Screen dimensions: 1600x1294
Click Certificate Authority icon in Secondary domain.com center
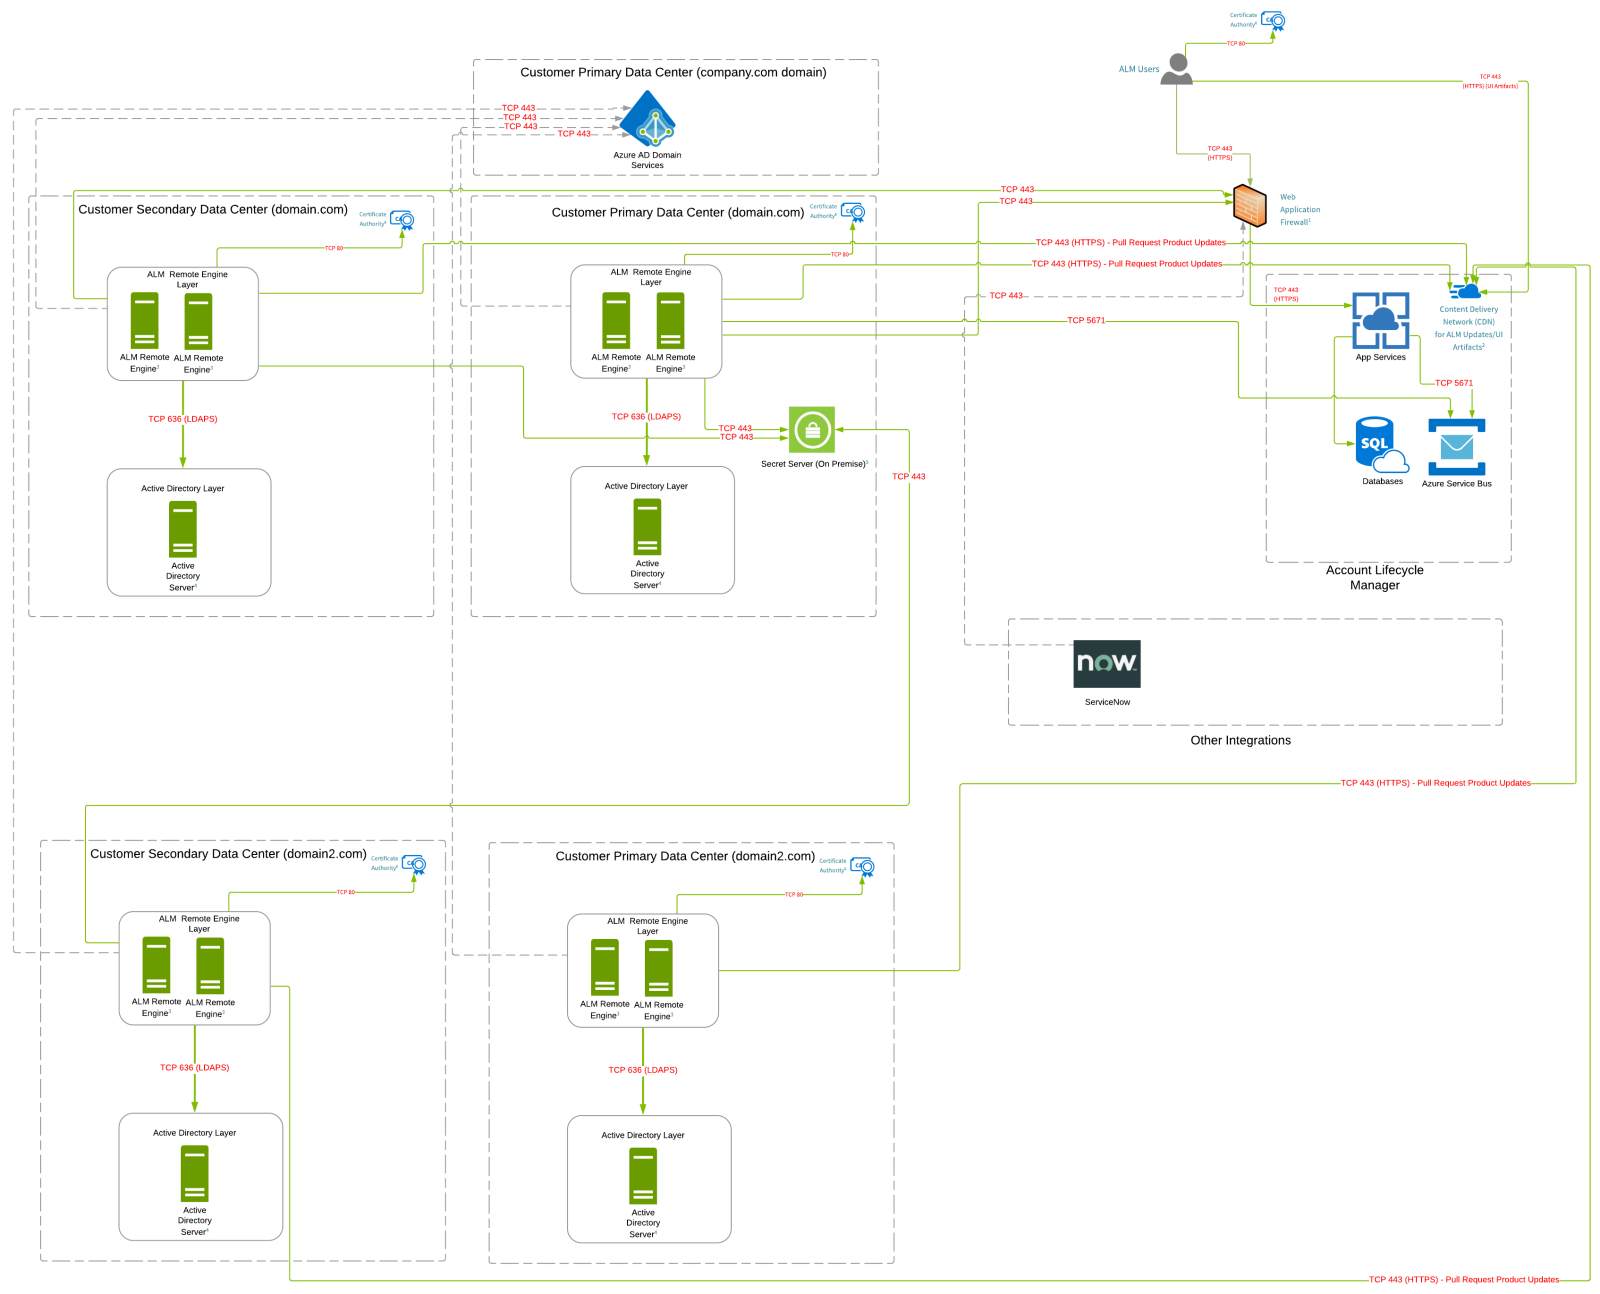click(402, 220)
